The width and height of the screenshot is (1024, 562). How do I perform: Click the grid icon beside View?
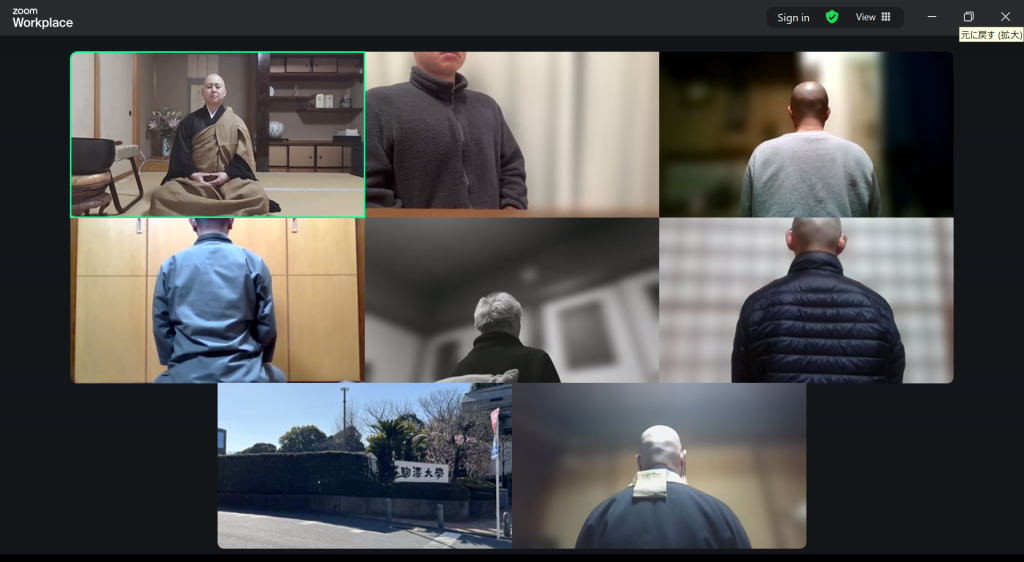886,17
